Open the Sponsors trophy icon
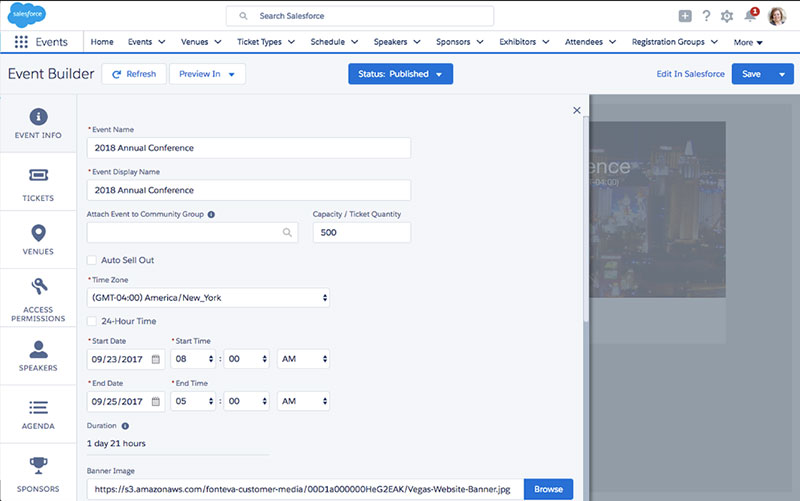This screenshot has width=800, height=501. [38, 465]
